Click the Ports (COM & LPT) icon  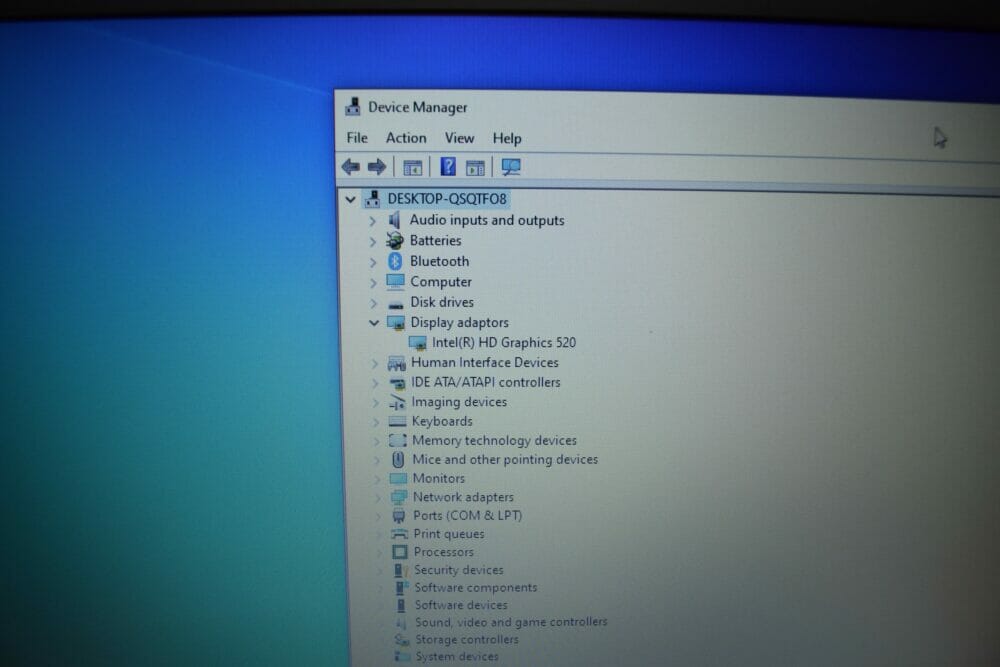399,516
